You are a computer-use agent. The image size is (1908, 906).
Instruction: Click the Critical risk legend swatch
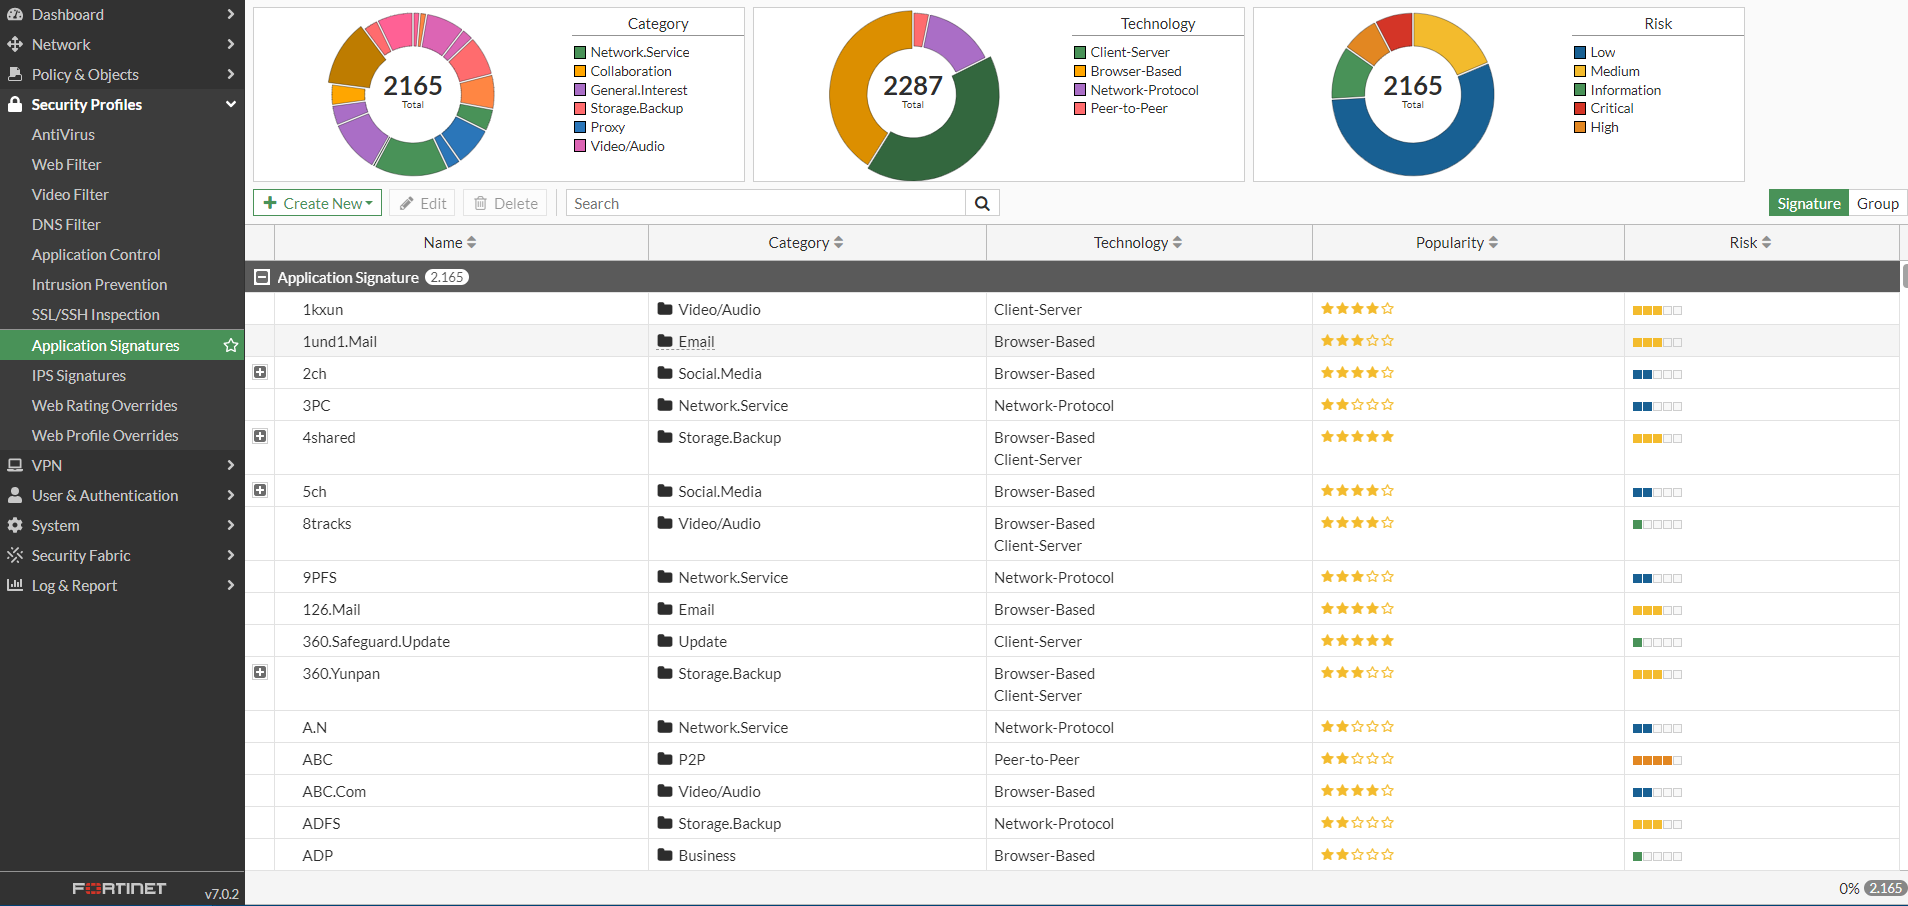[1580, 109]
